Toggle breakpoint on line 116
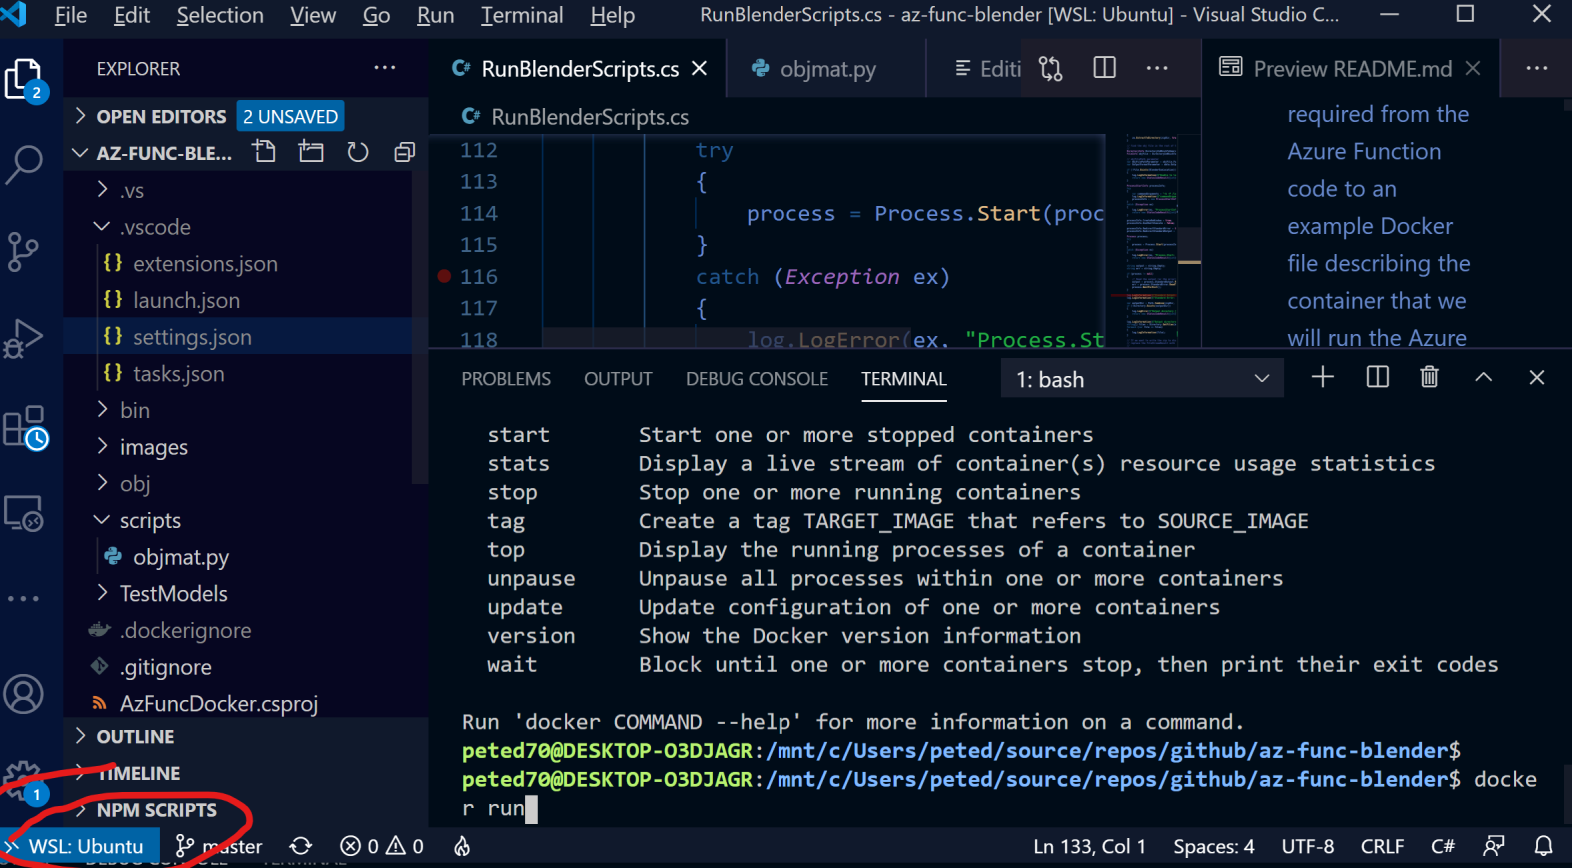 (x=444, y=276)
